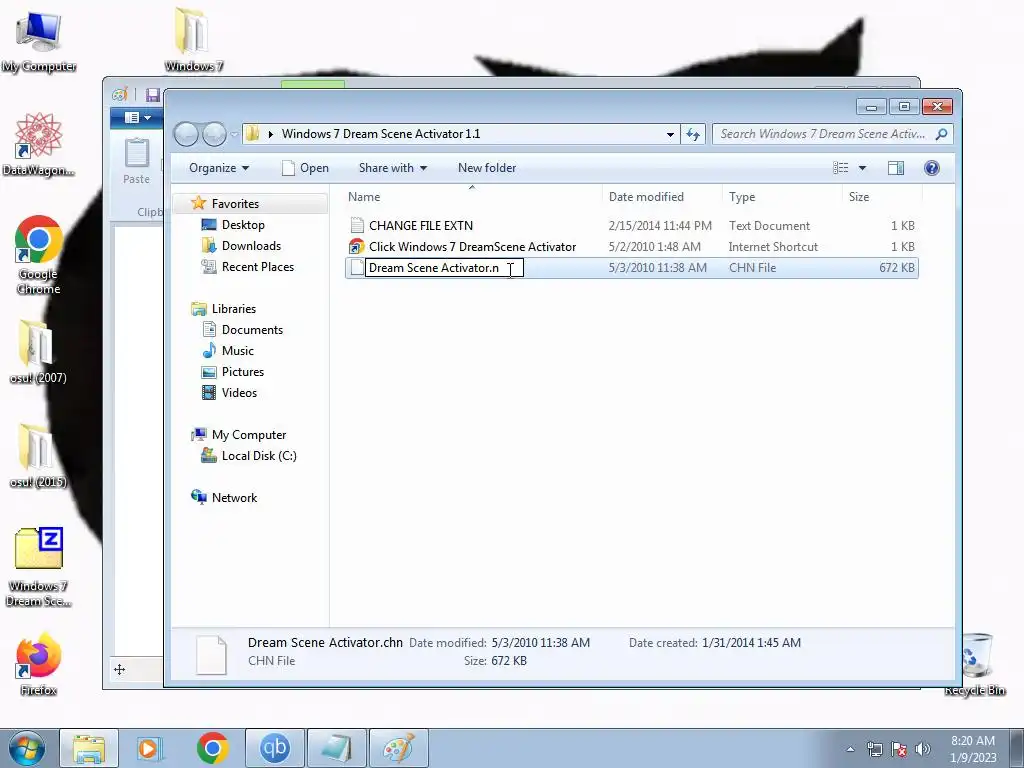This screenshot has width=1024, height=768.
Task: Go to Desktop in Favorites
Action: click(x=243, y=225)
